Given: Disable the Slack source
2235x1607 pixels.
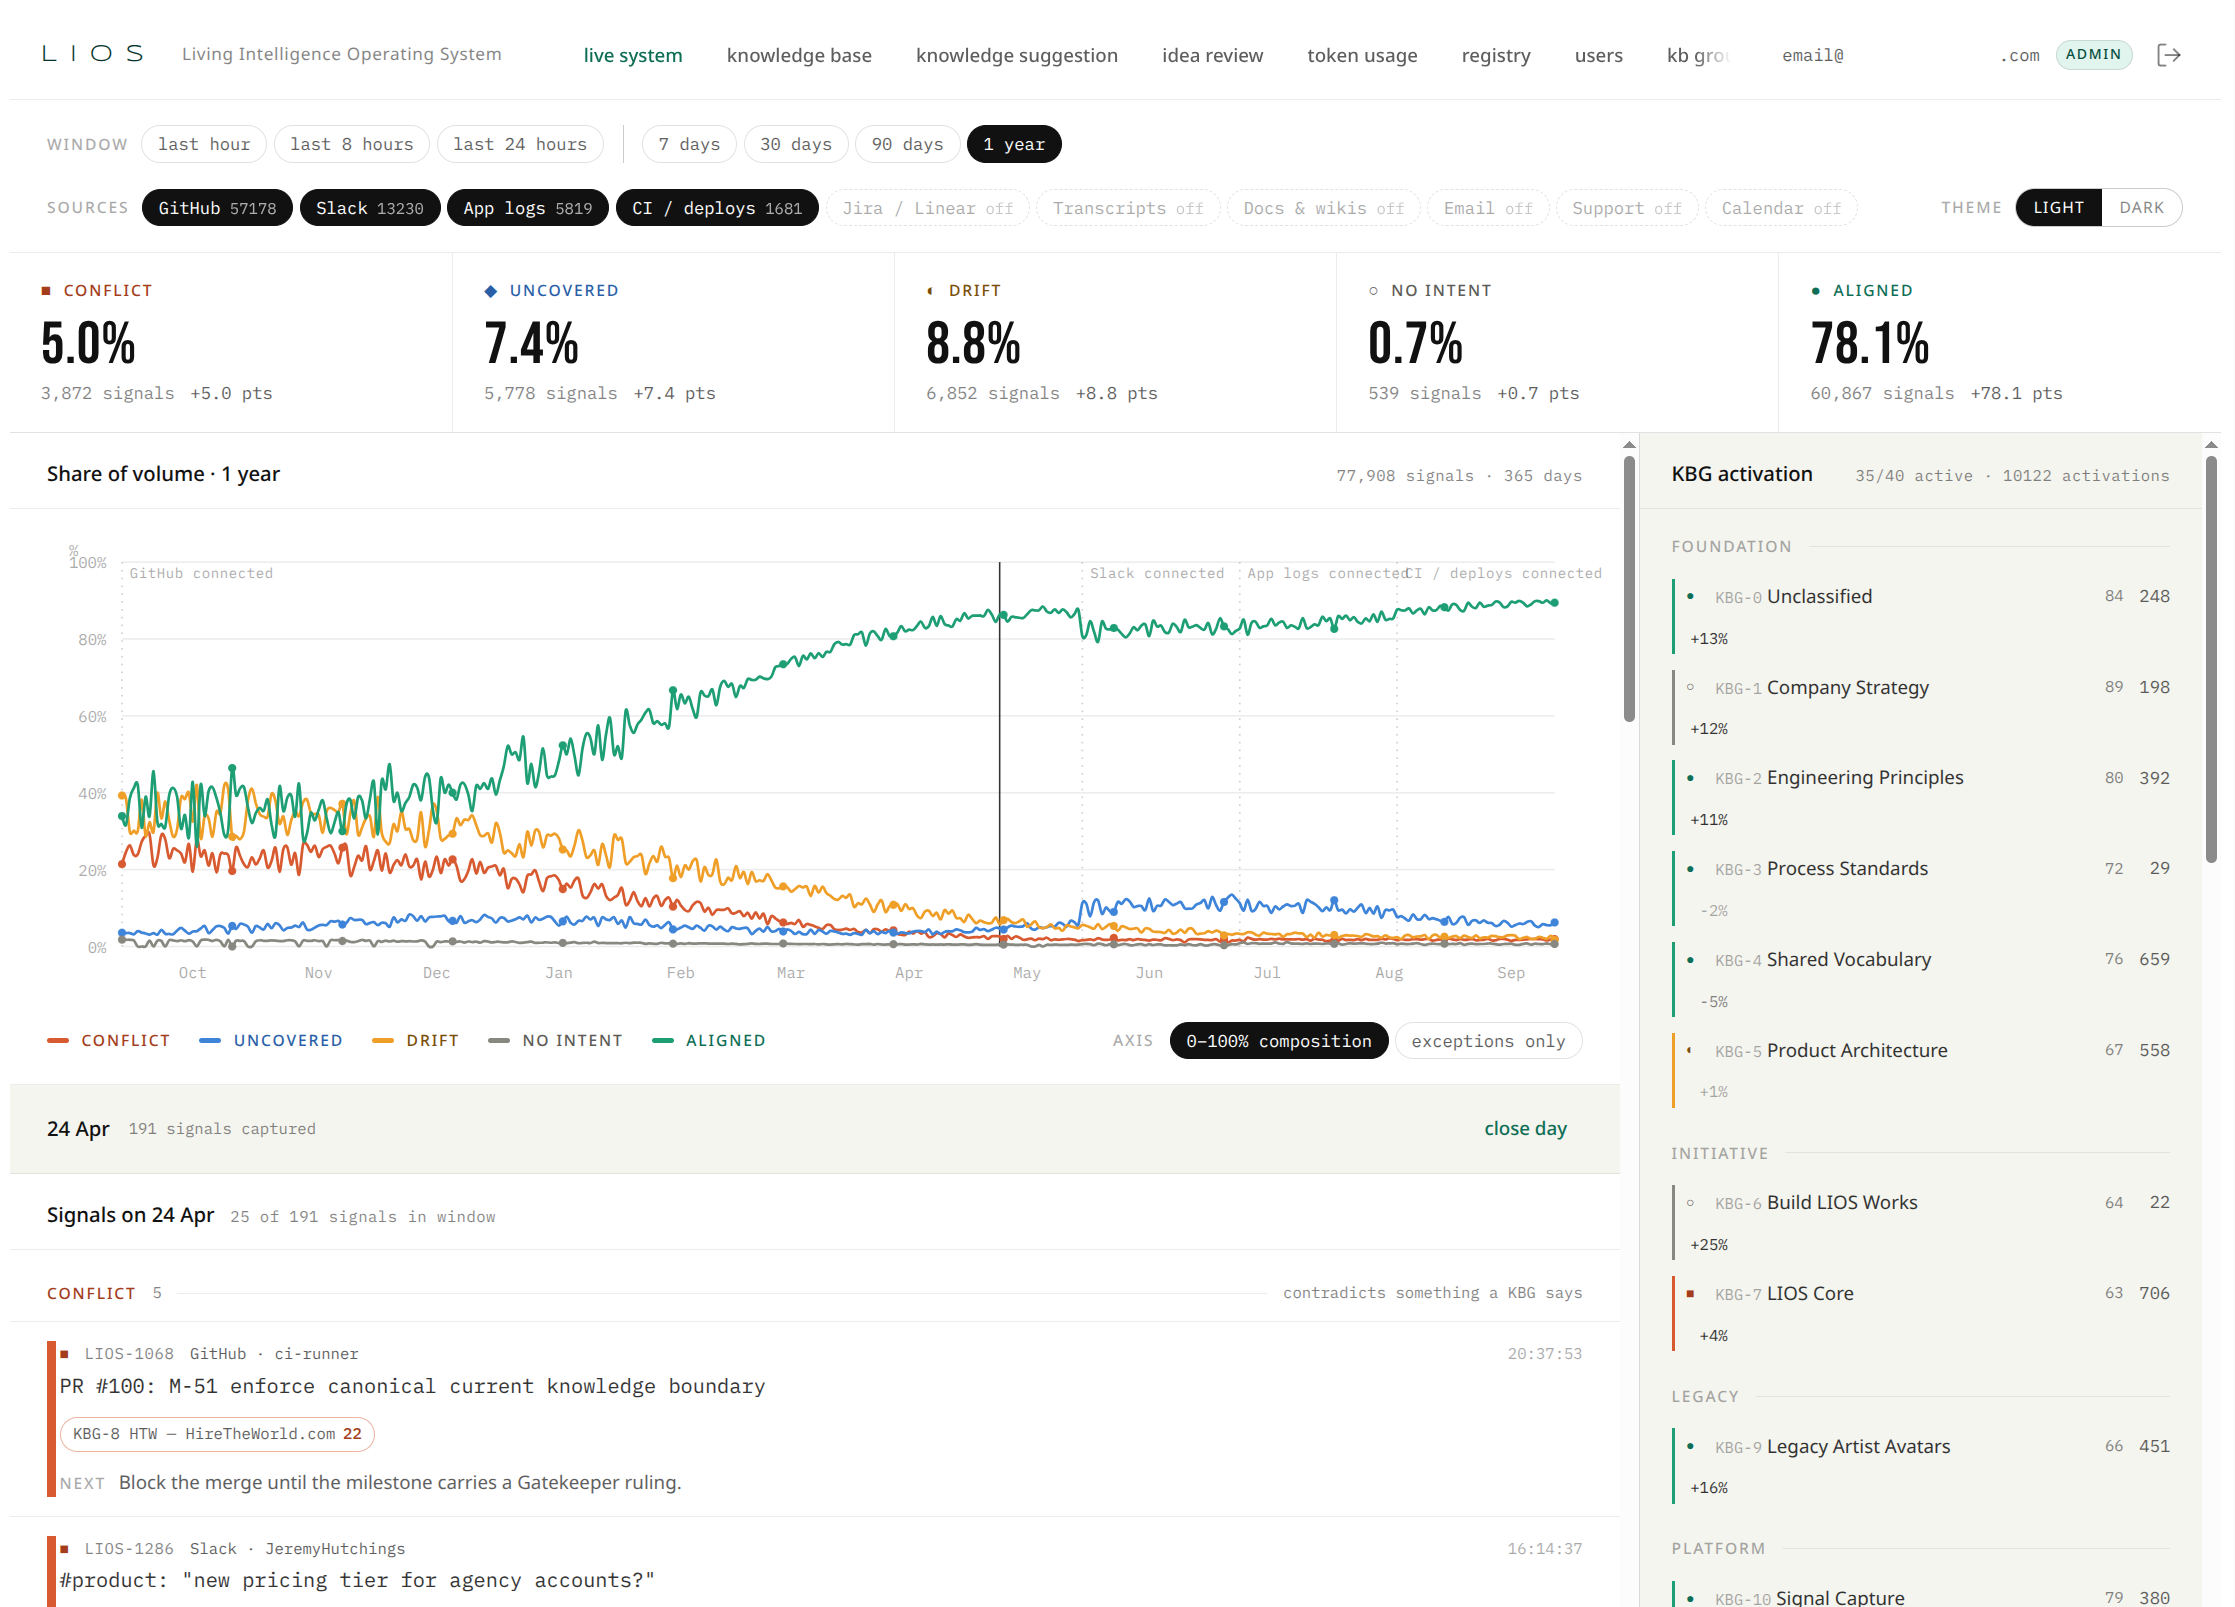Looking at the screenshot, I should pyautogui.click(x=370, y=208).
